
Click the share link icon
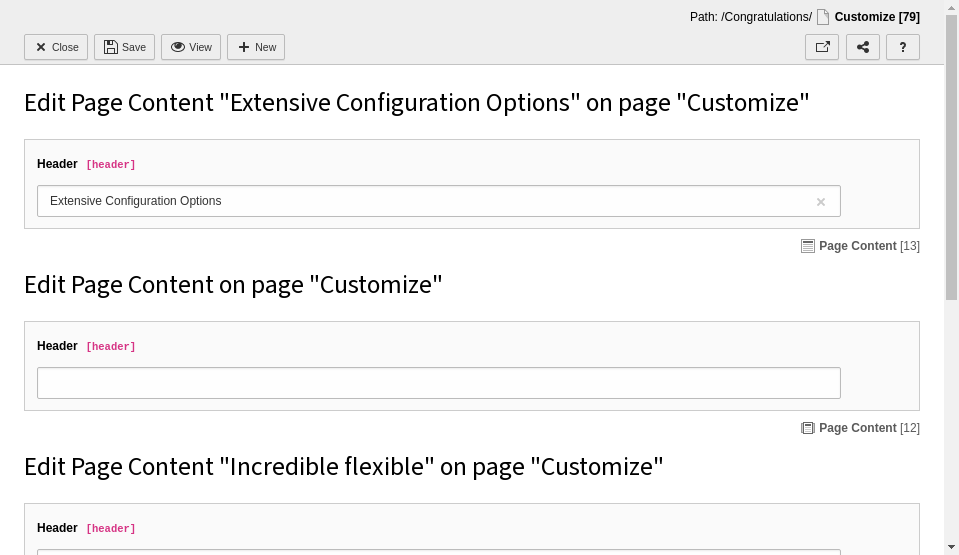(863, 47)
